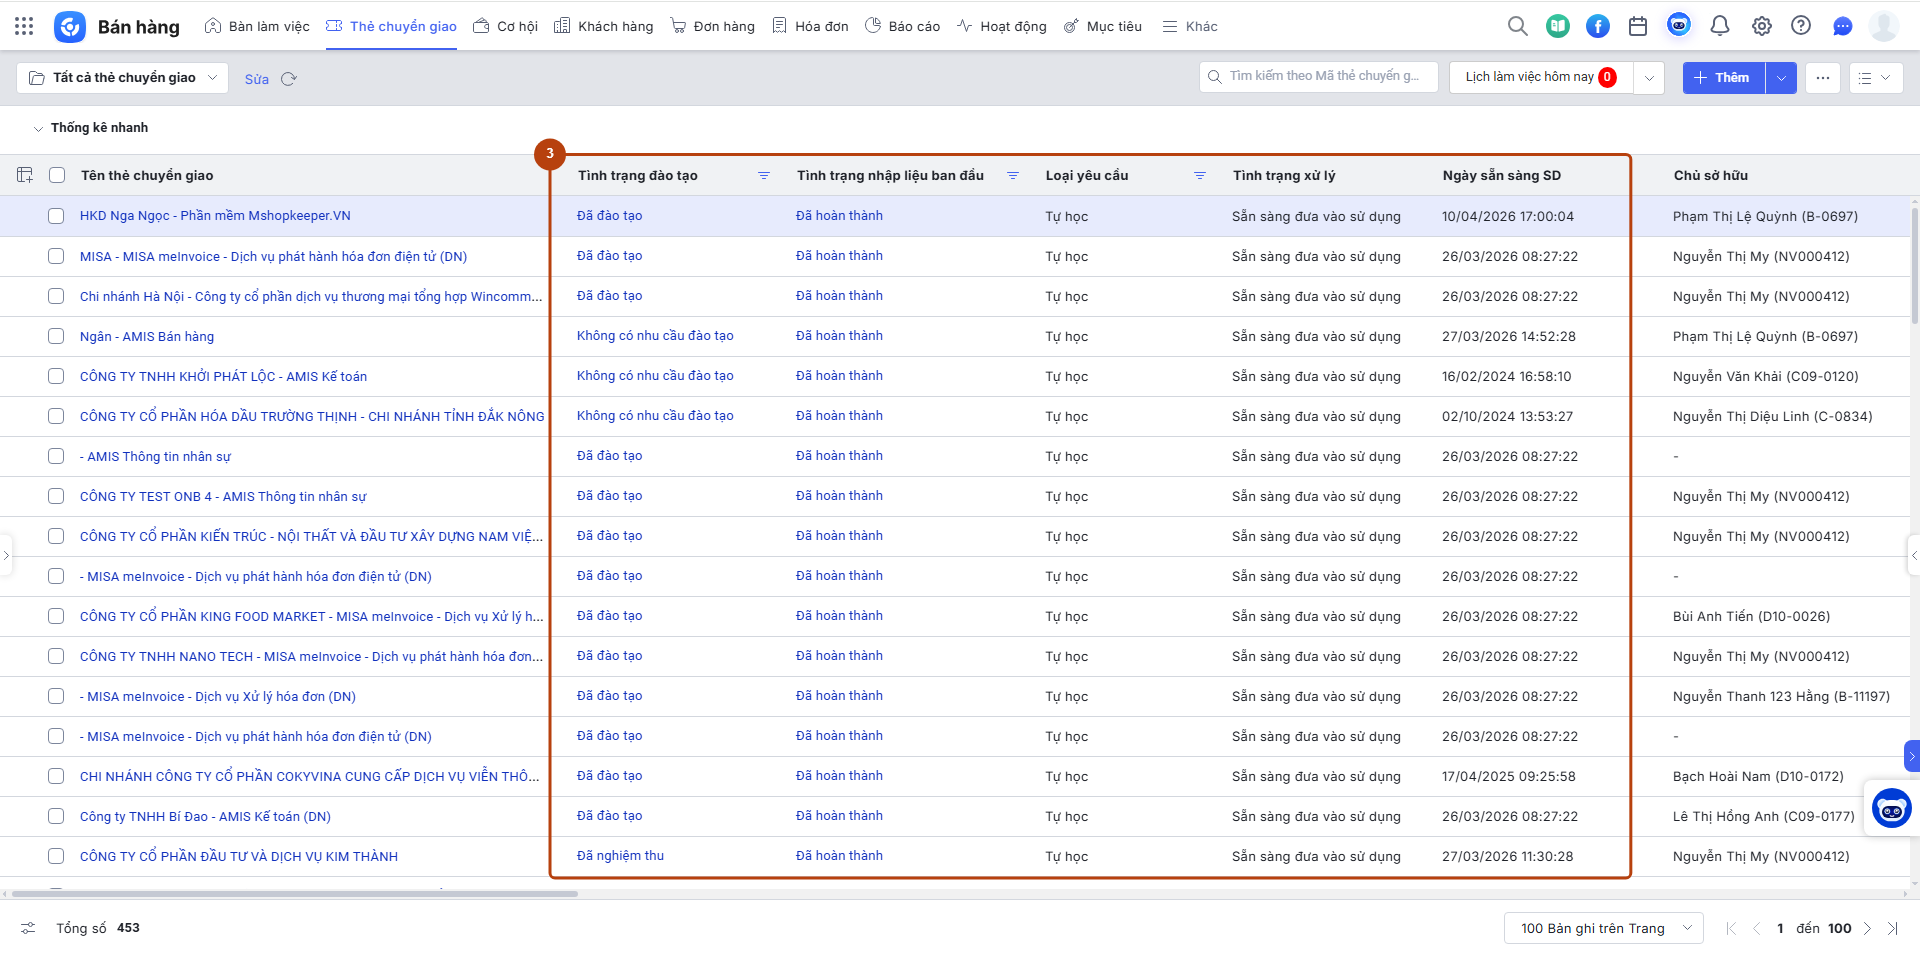Open the Mục tiêu tab
The width and height of the screenshot is (1920, 955).
point(1102,26)
